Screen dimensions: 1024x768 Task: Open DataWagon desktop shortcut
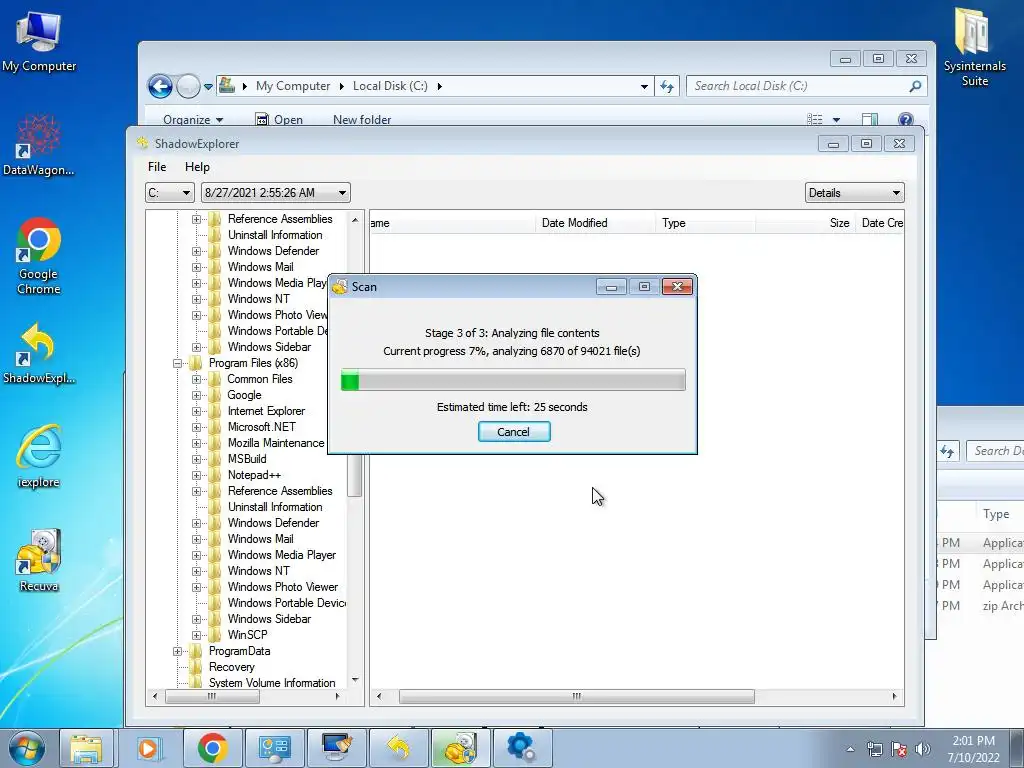click(39, 145)
